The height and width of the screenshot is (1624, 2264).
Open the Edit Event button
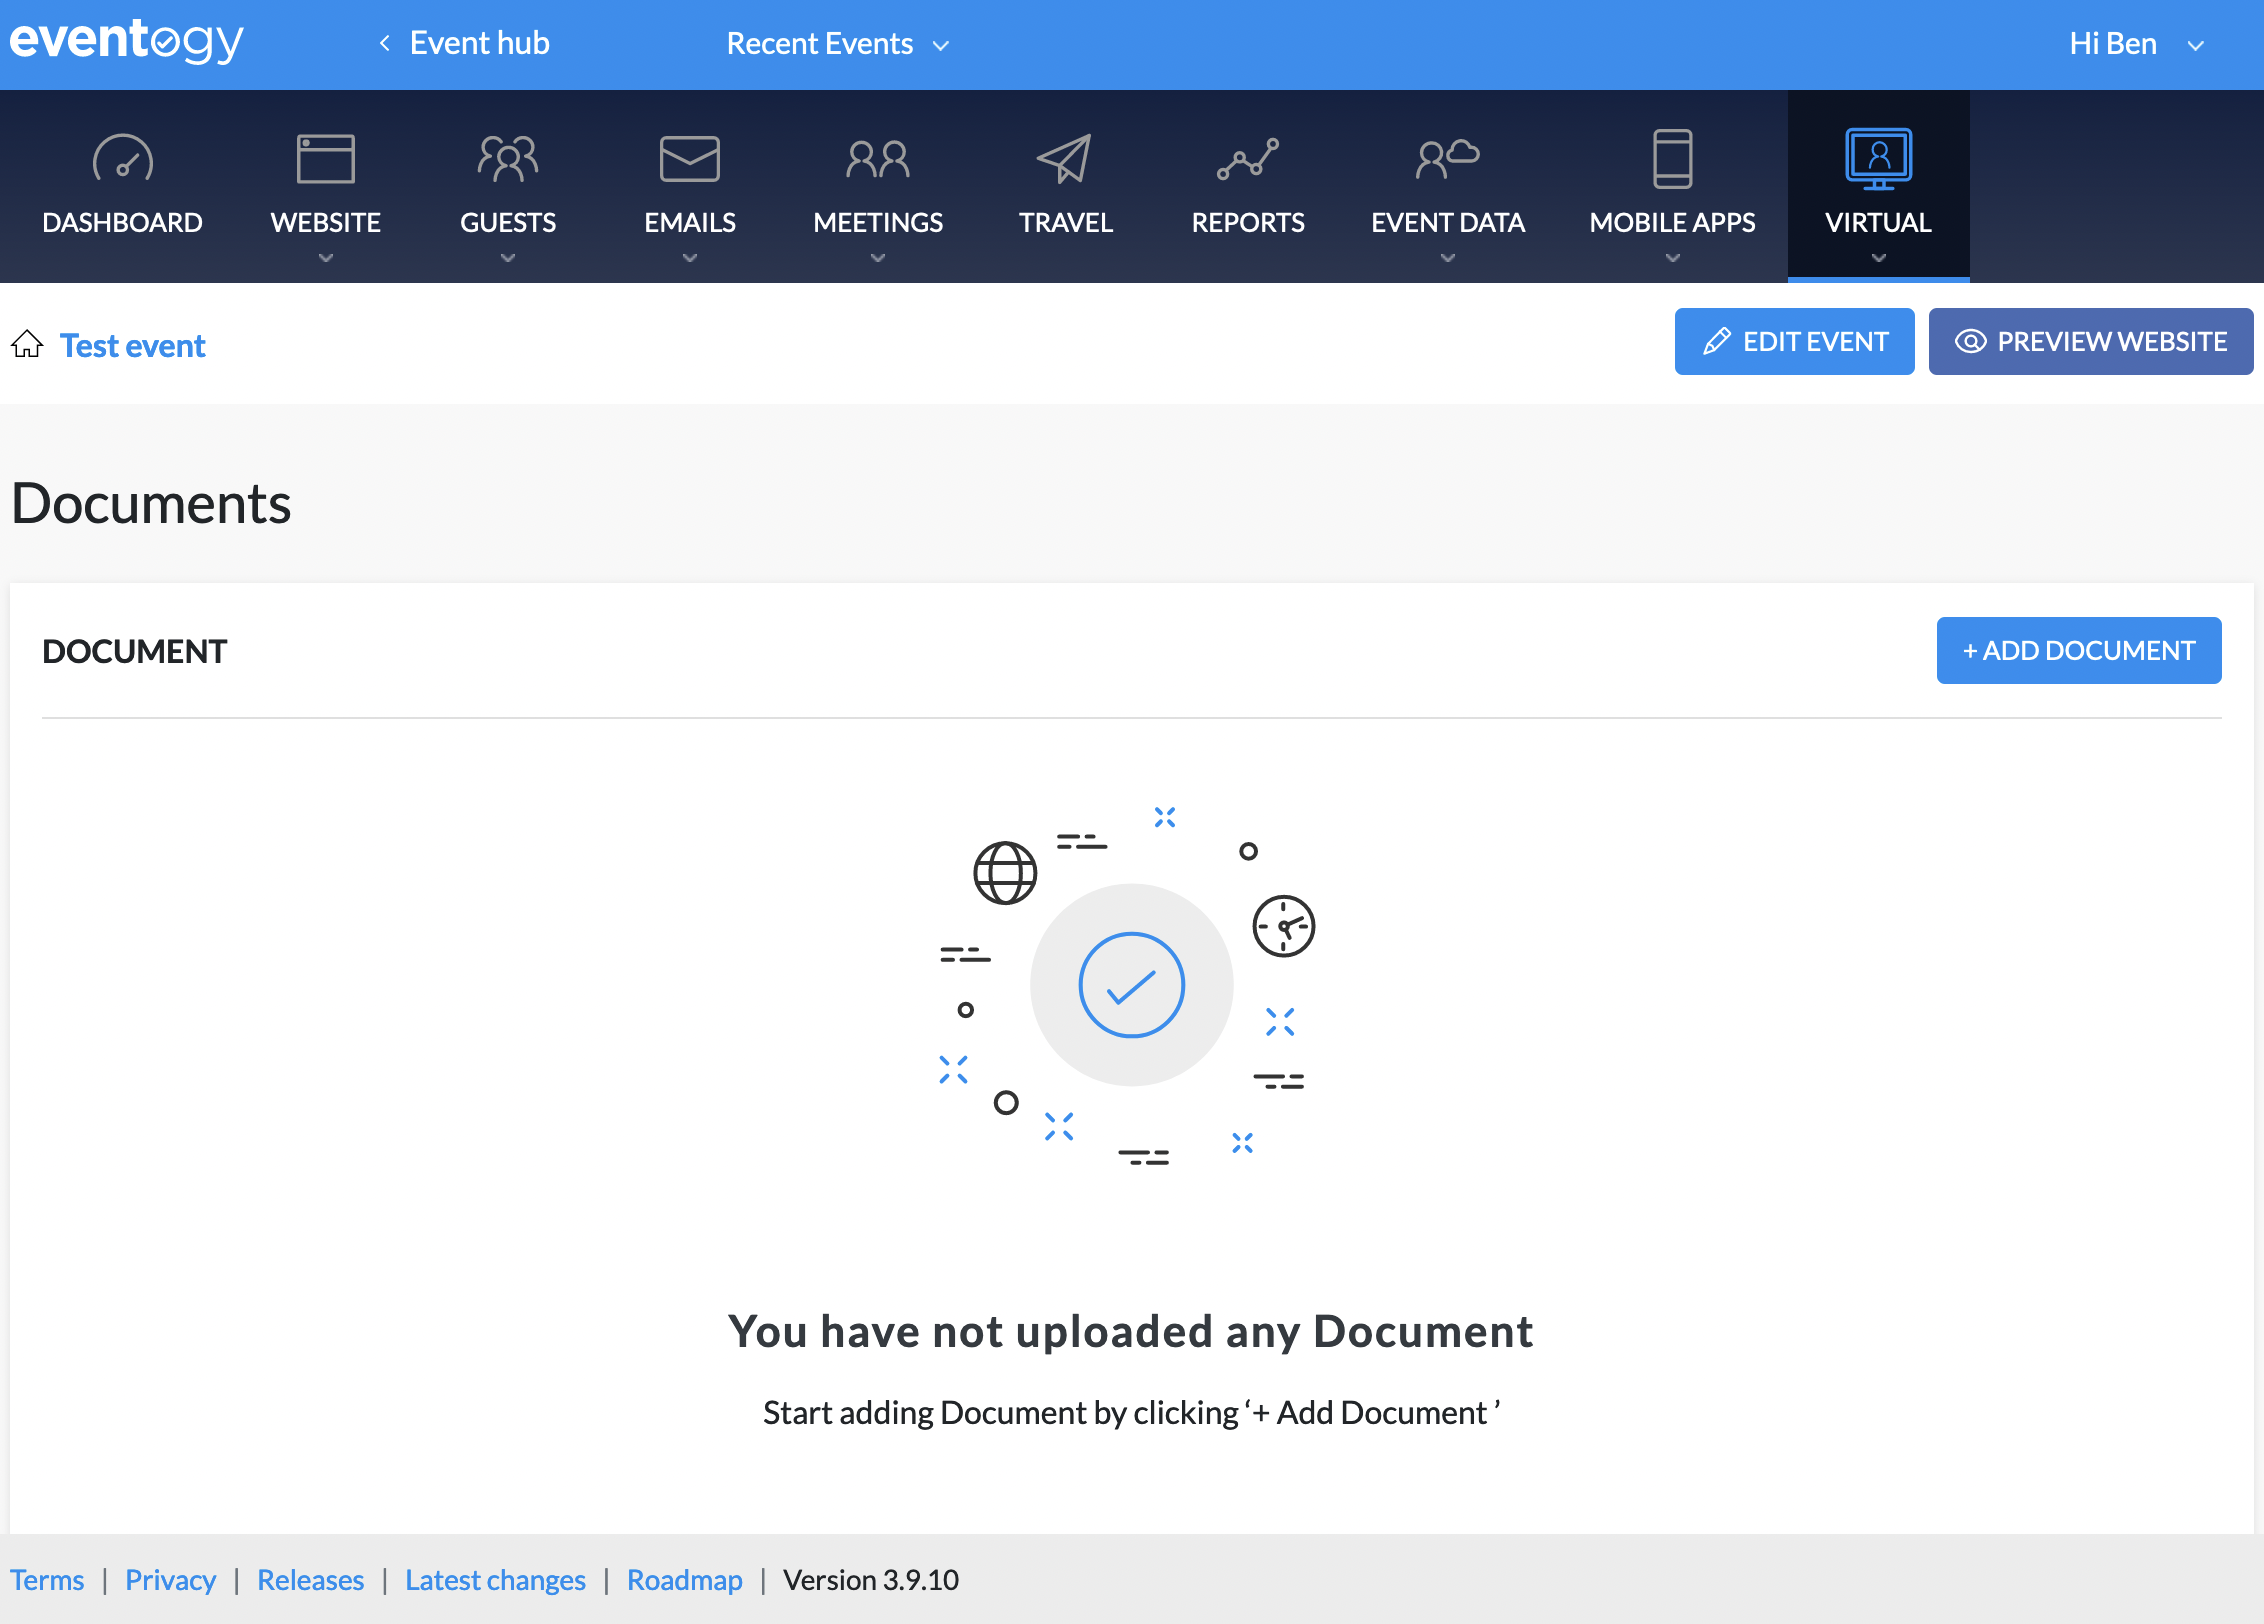coord(1794,341)
